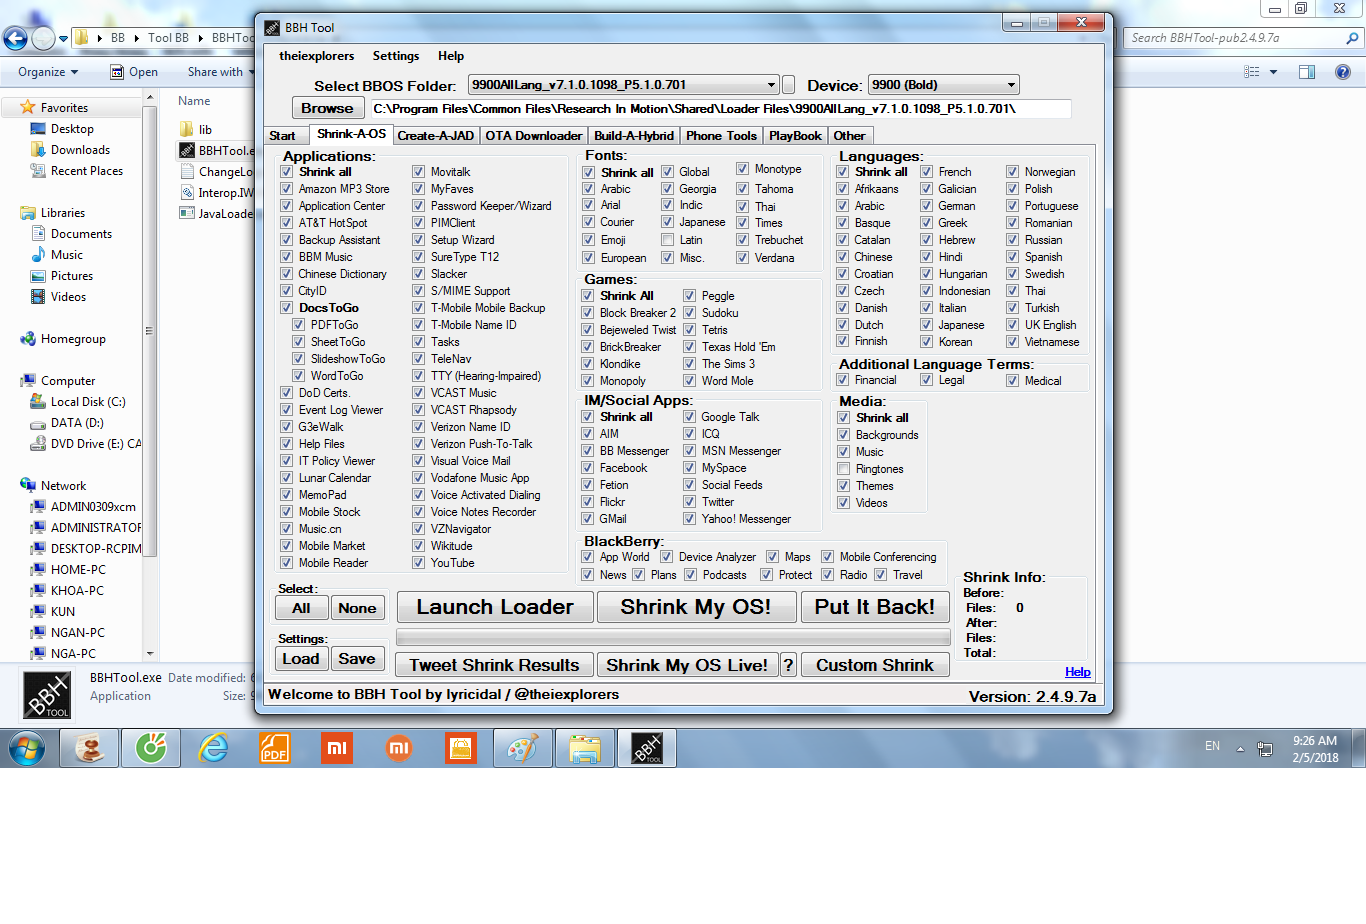The height and width of the screenshot is (924, 1366).
Task: Click Explorer's forward navigation arrow
Action: click(43, 38)
